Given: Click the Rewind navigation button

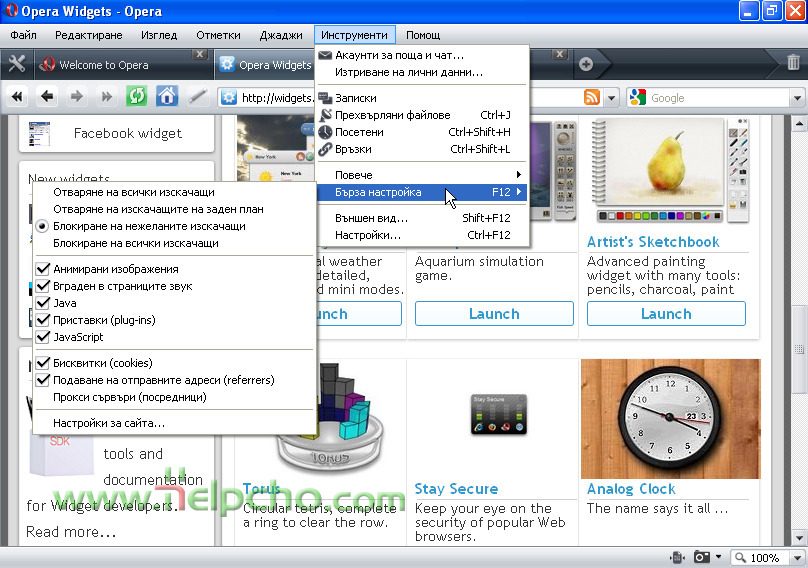Looking at the screenshot, I should pos(17,96).
